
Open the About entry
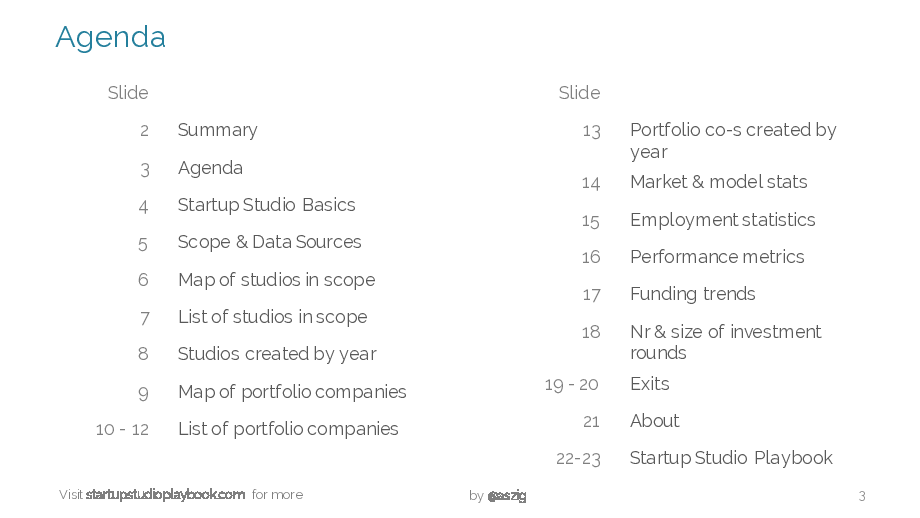pos(655,421)
